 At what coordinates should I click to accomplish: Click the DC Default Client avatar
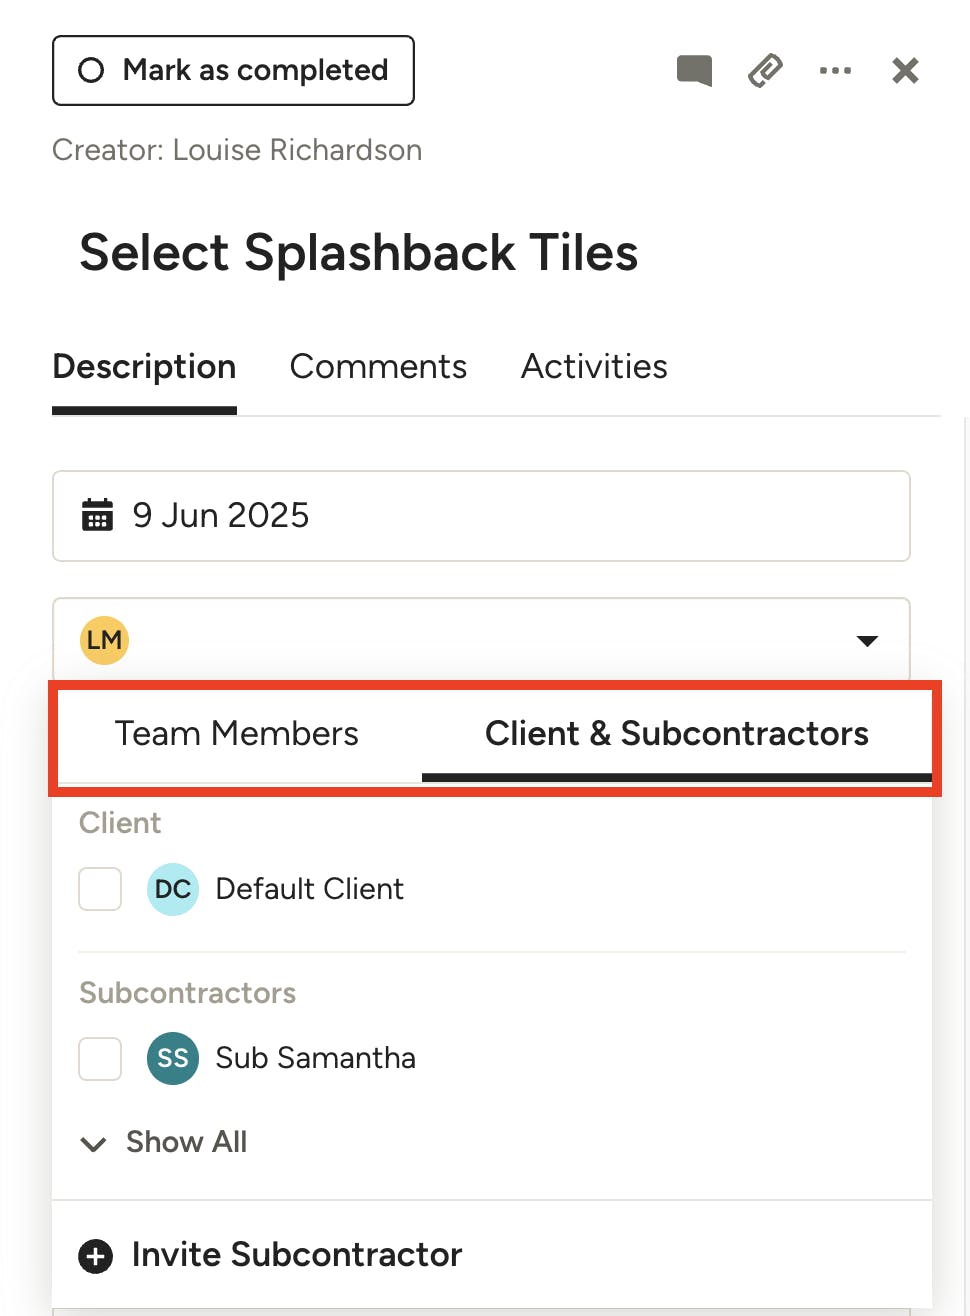coord(173,889)
